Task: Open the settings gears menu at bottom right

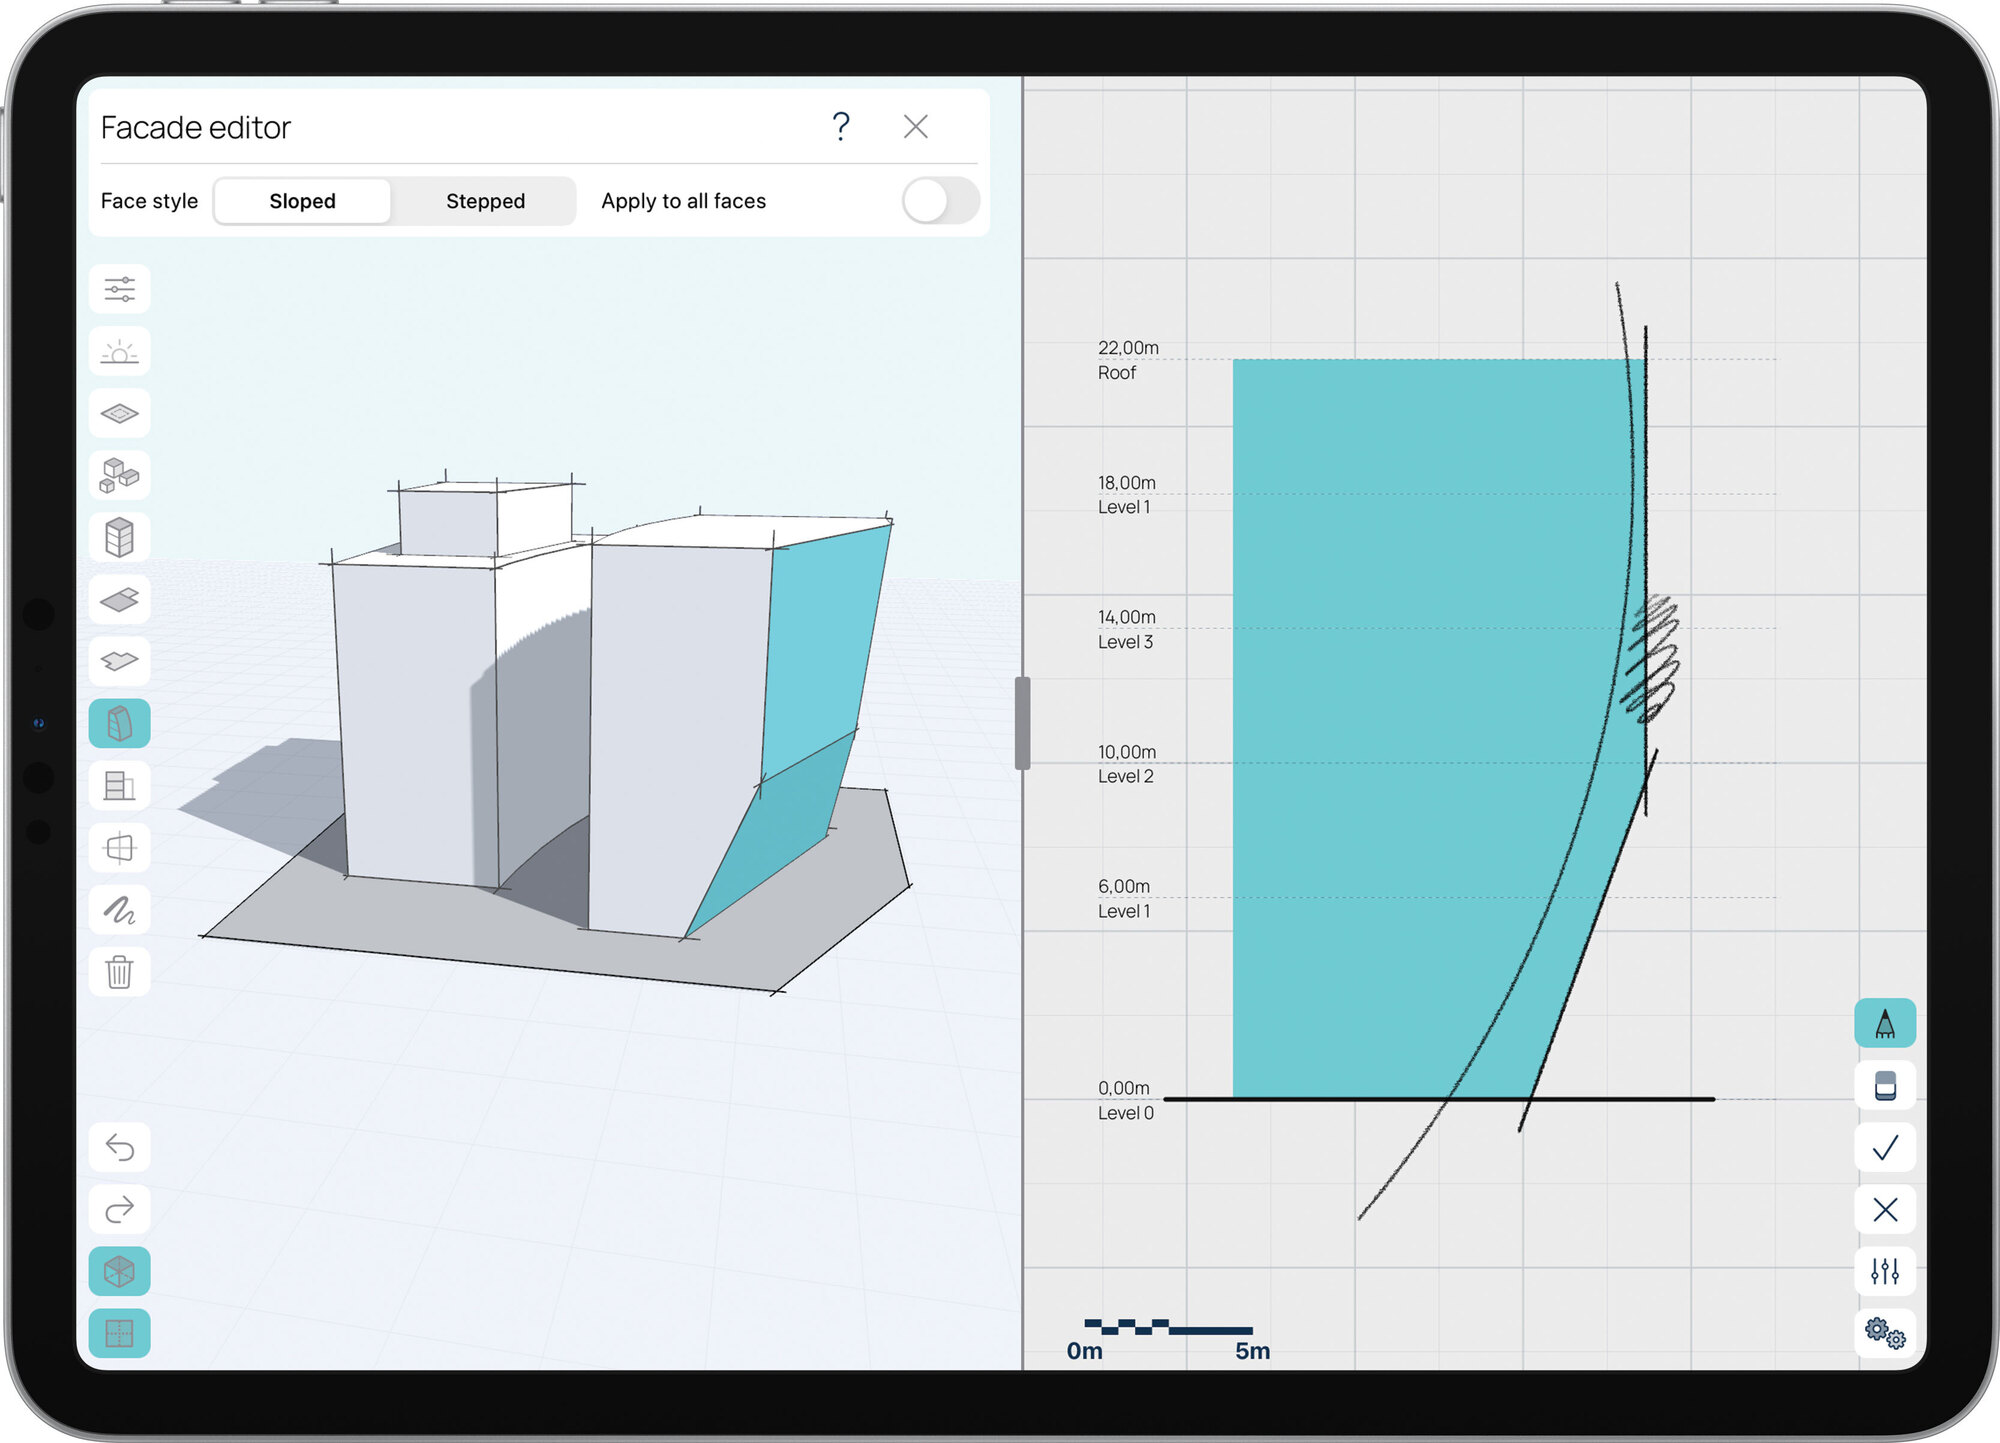Action: click(x=1884, y=1334)
